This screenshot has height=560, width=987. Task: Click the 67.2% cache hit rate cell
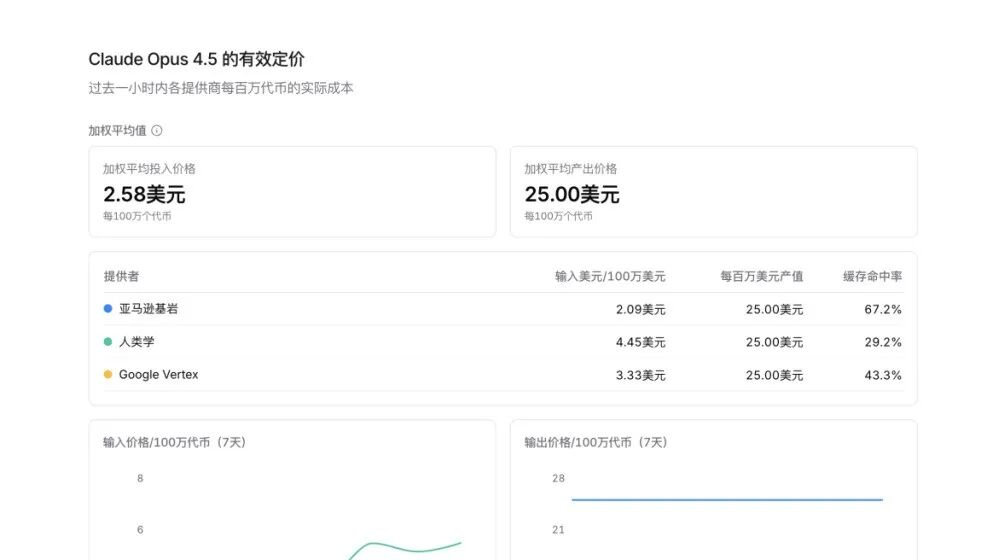point(882,310)
